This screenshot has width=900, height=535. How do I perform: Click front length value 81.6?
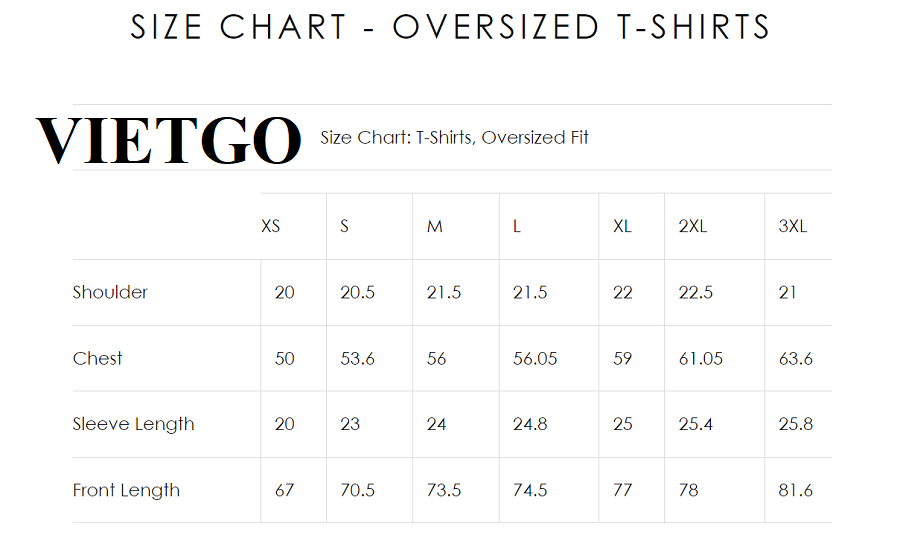click(x=796, y=490)
